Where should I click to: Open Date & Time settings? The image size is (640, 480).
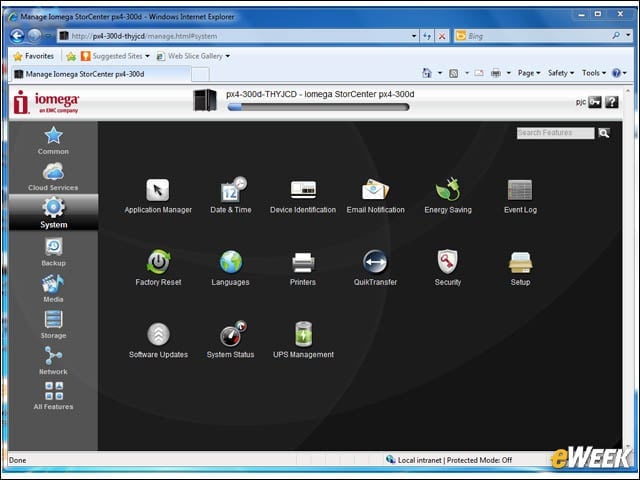[231, 196]
